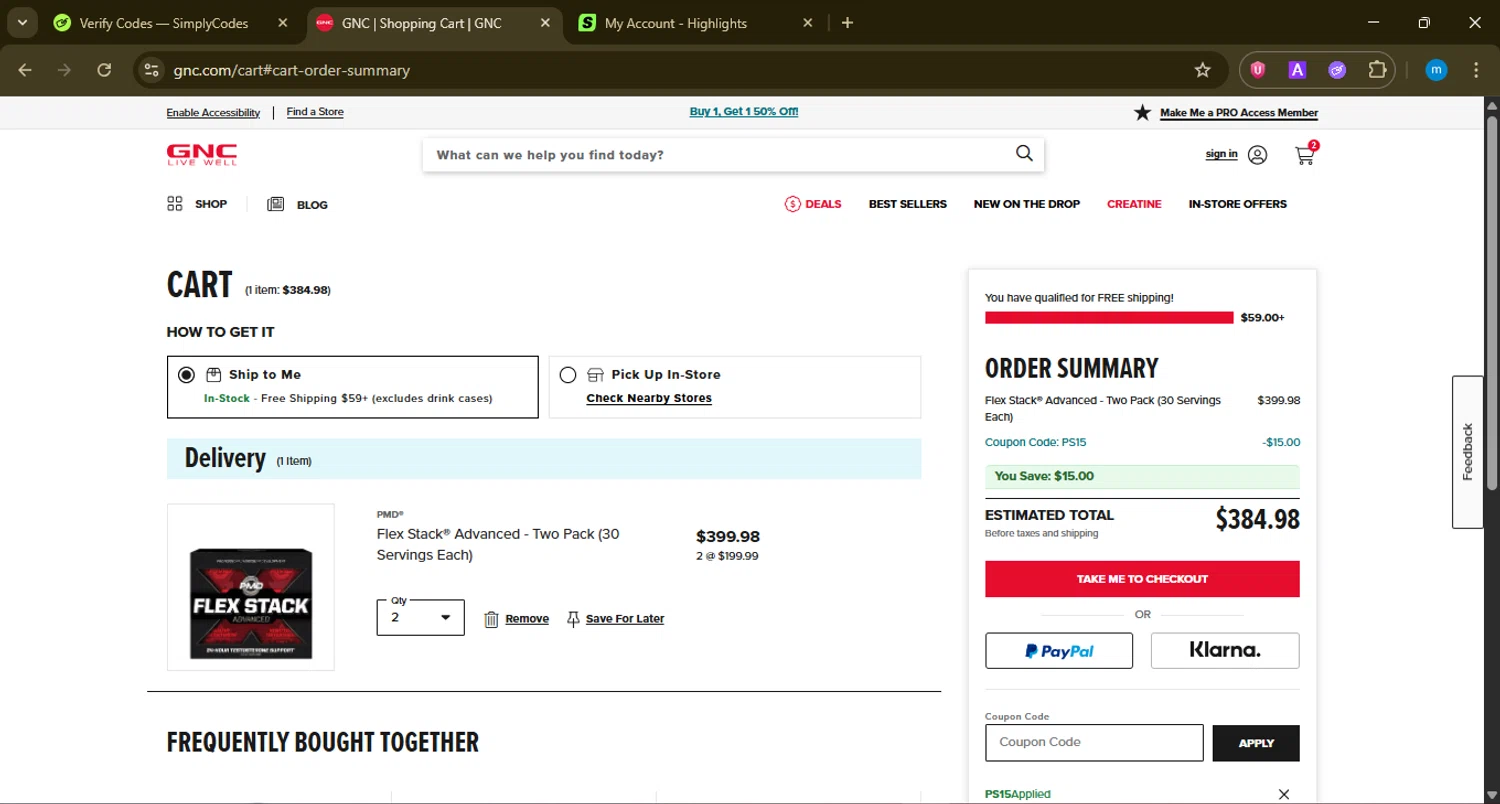Viewport: 1500px width, 804px height.
Task: Reload the GNC cart page
Action: click(104, 70)
